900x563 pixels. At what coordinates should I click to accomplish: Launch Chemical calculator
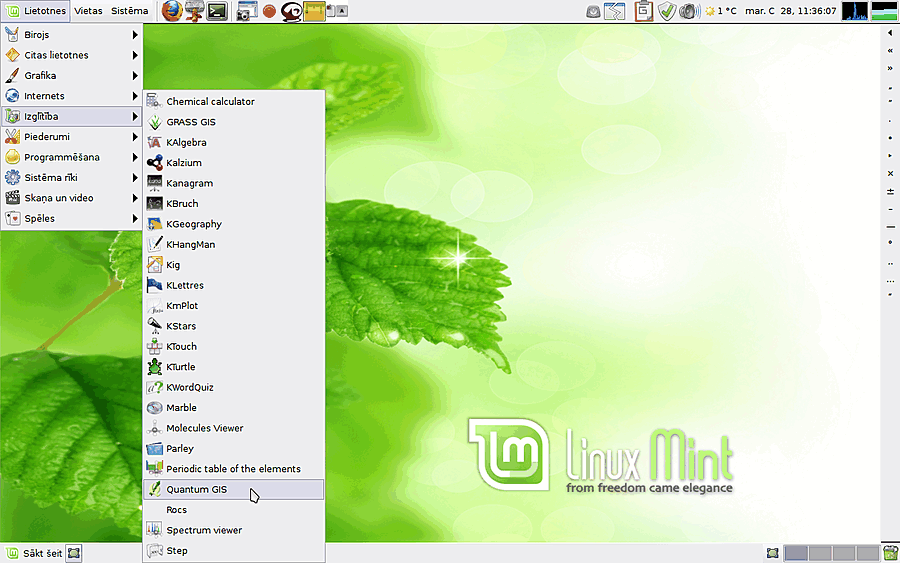coord(234,102)
